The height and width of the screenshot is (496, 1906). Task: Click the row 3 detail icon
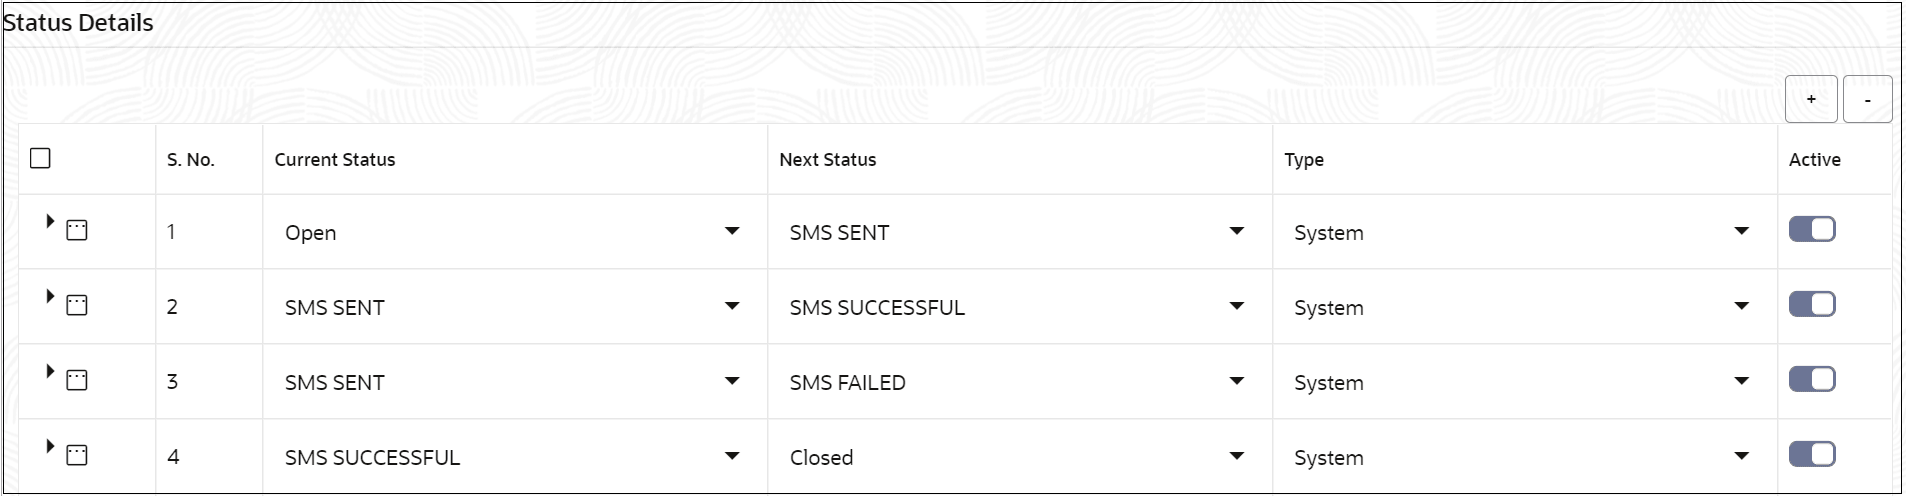pos(77,381)
